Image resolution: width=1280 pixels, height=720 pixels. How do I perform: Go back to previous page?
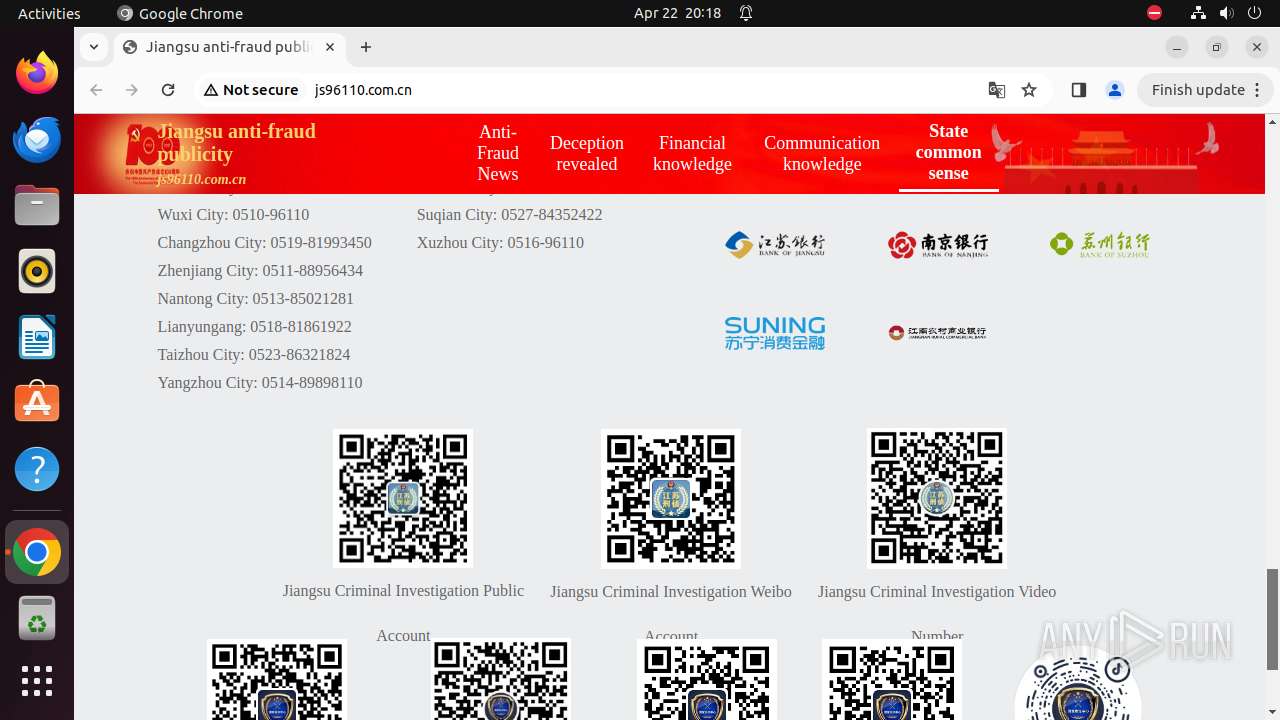click(x=96, y=90)
